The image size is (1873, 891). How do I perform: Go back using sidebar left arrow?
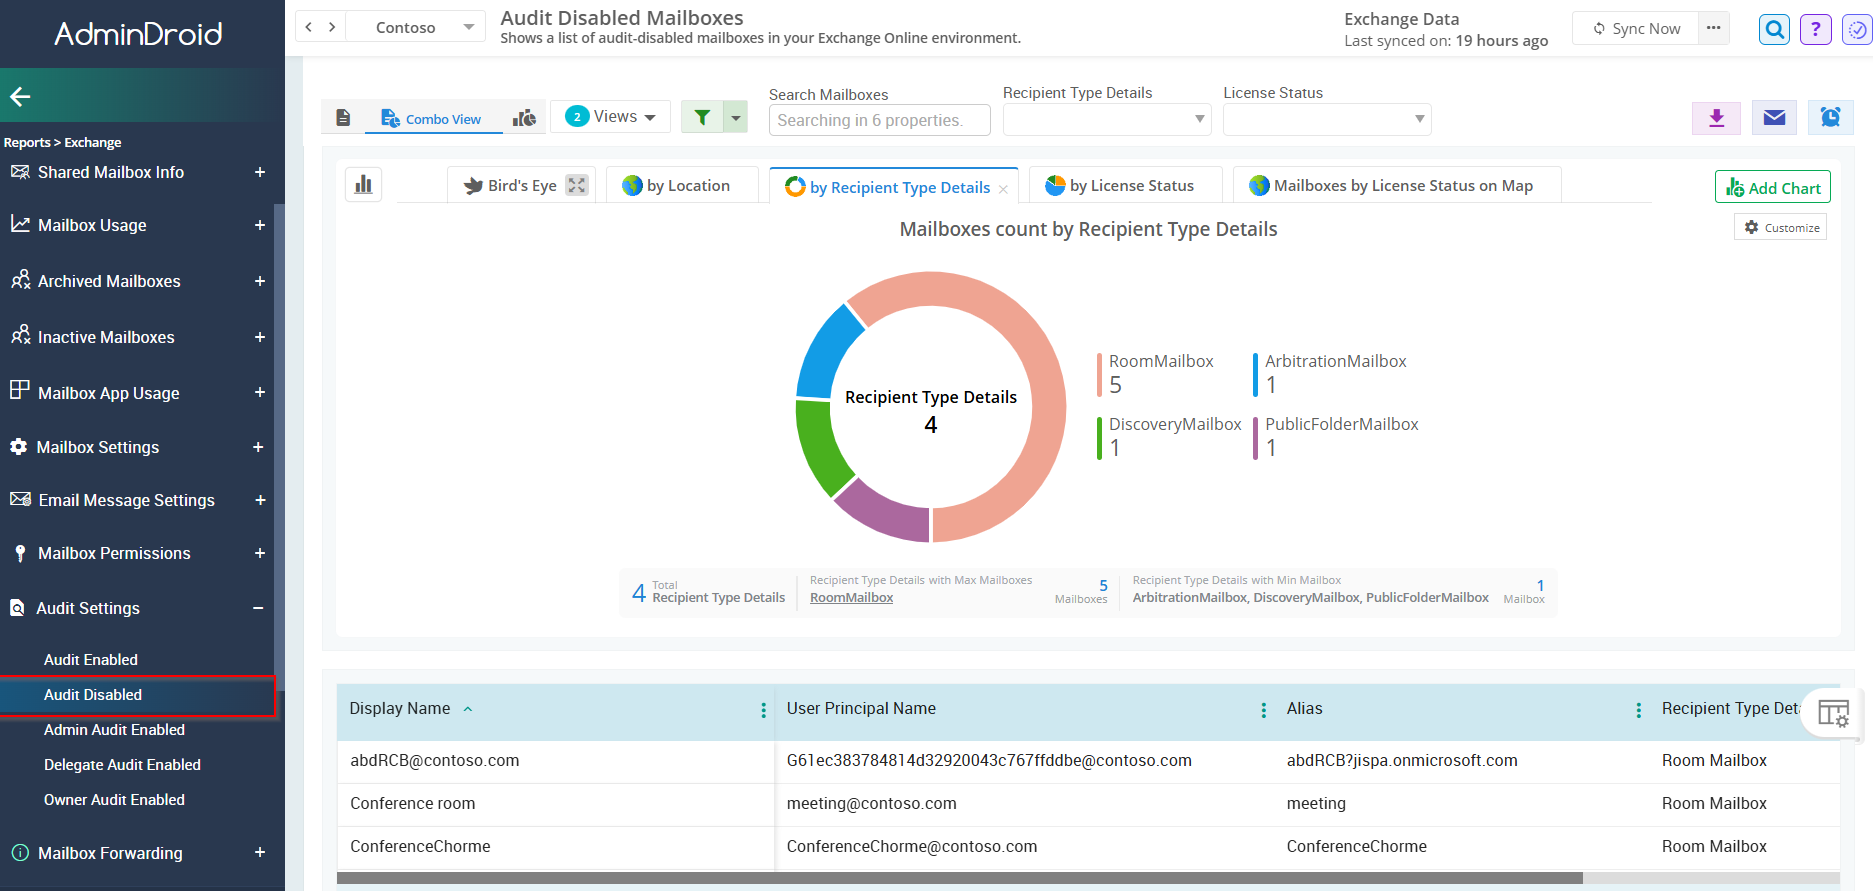(20, 96)
